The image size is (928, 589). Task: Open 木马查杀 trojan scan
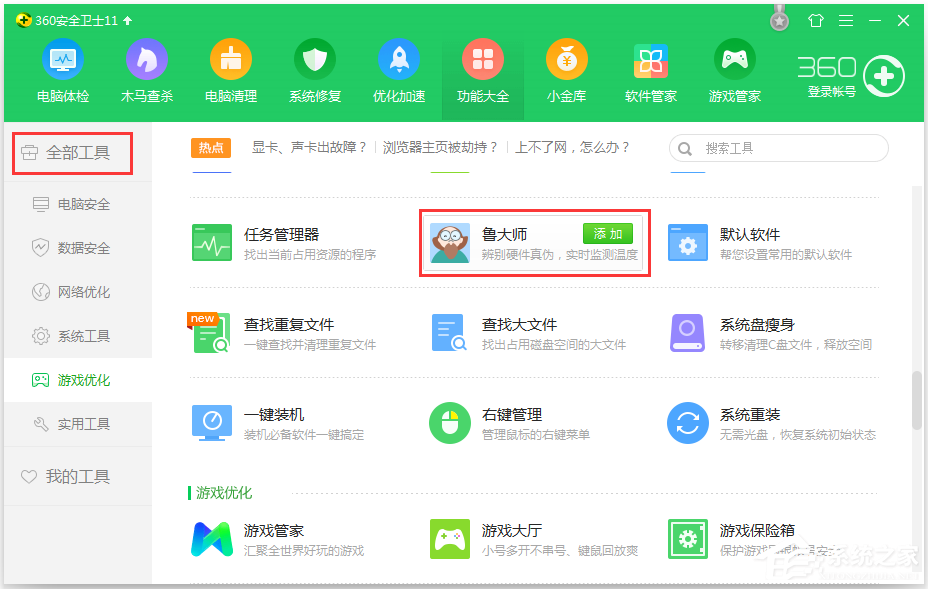(146, 70)
